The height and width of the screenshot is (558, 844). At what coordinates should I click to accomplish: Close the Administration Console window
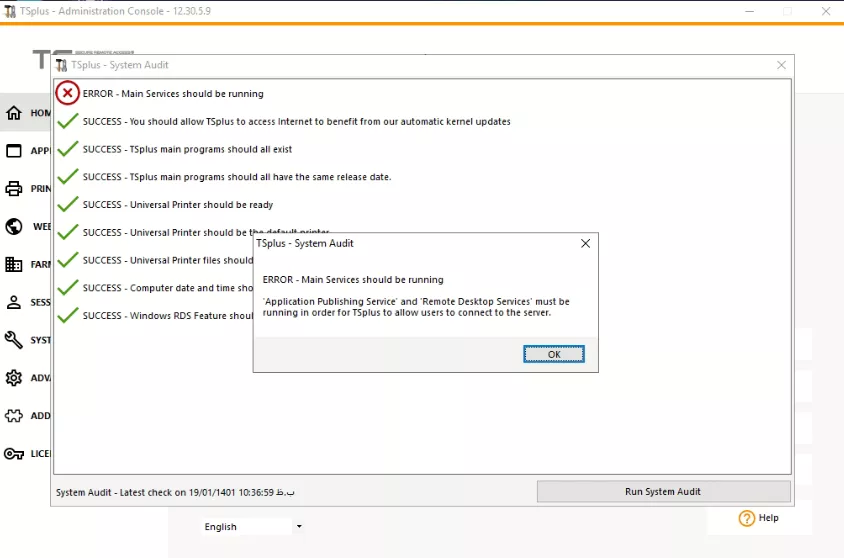826,11
